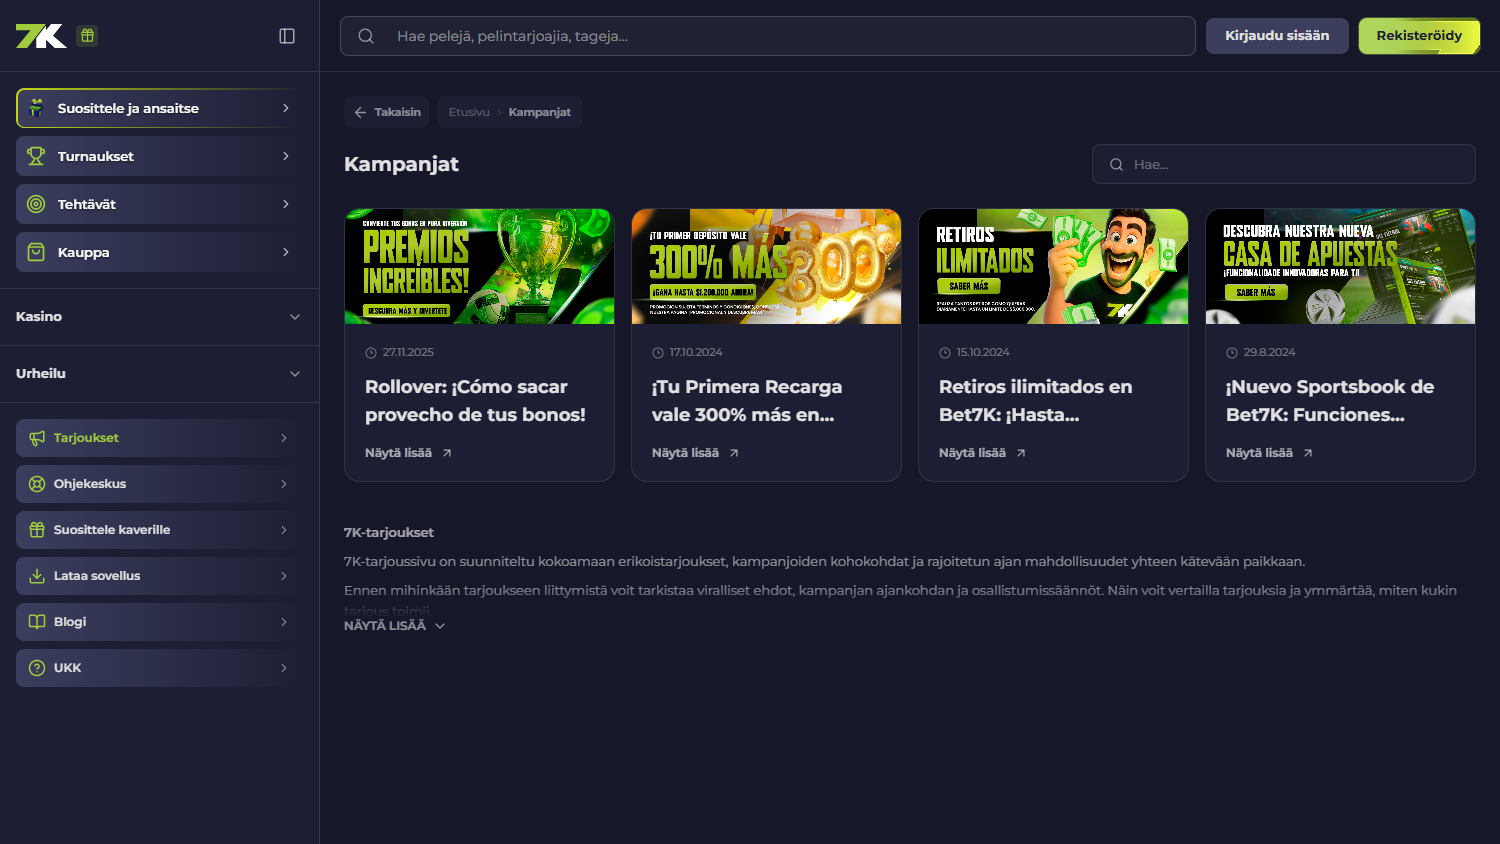Viewport: 1500px width, 844px height.
Task: Open Kauppa from the sidebar
Action: pos(160,252)
